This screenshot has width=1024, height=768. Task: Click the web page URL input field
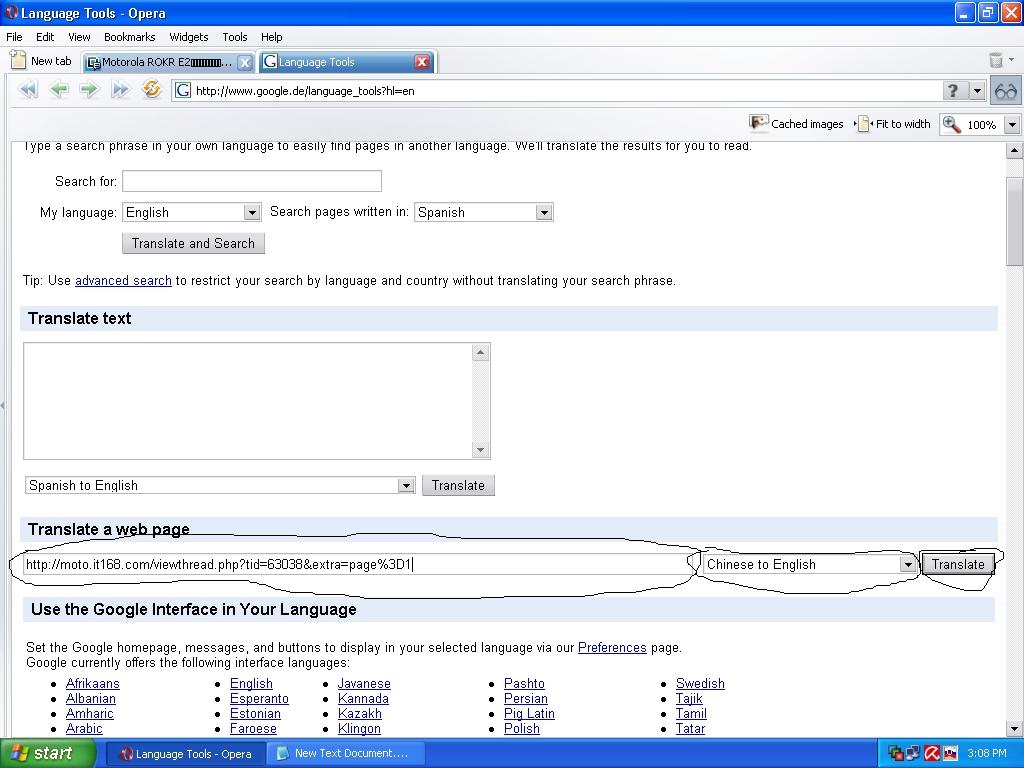point(357,564)
